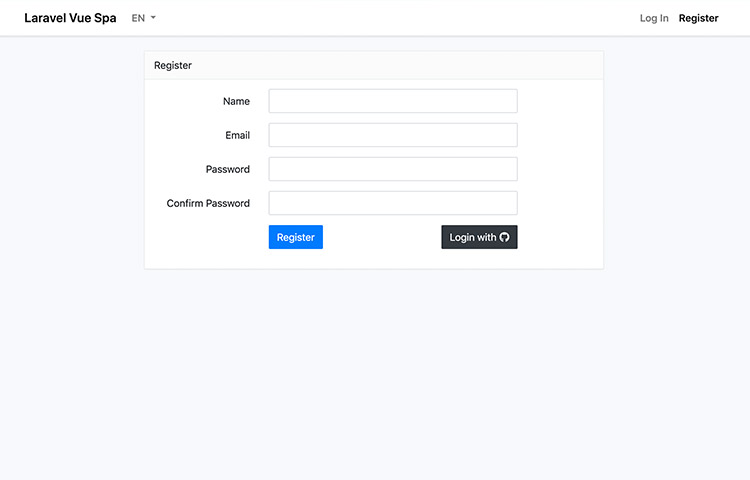Click the blank navbar area between EN and Log In
750x480 pixels.
click(x=400, y=18)
